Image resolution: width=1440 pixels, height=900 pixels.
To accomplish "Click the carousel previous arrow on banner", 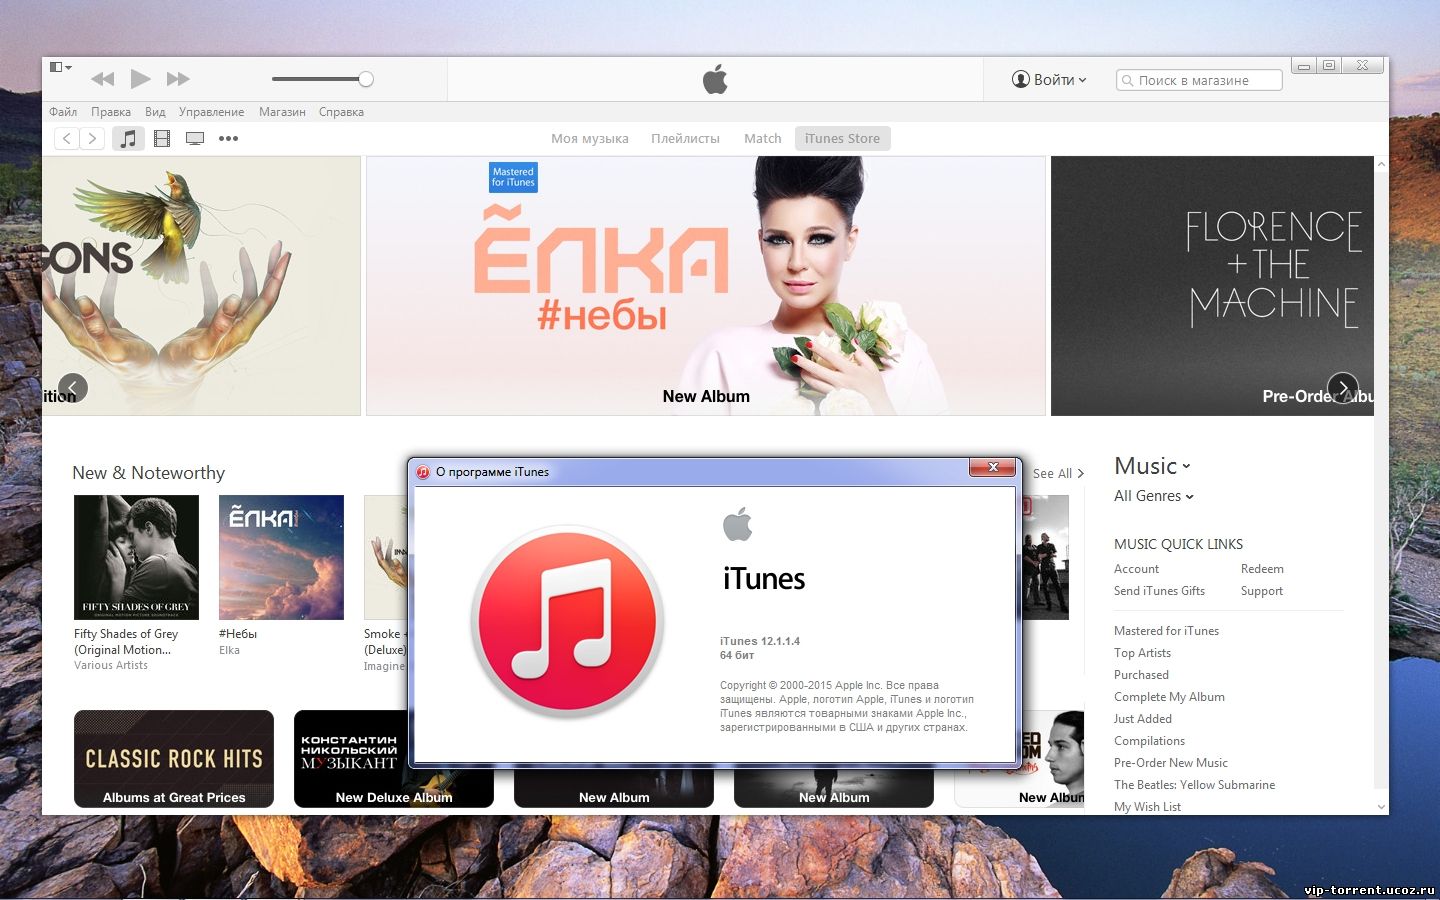I will click(73, 388).
